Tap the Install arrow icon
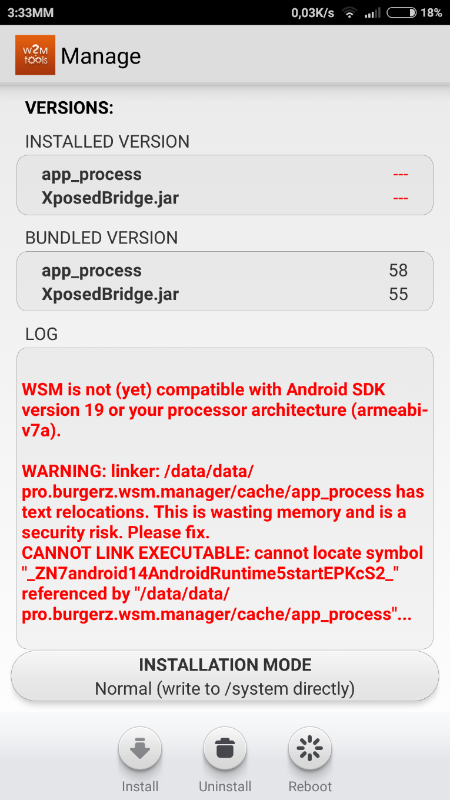 (140, 748)
